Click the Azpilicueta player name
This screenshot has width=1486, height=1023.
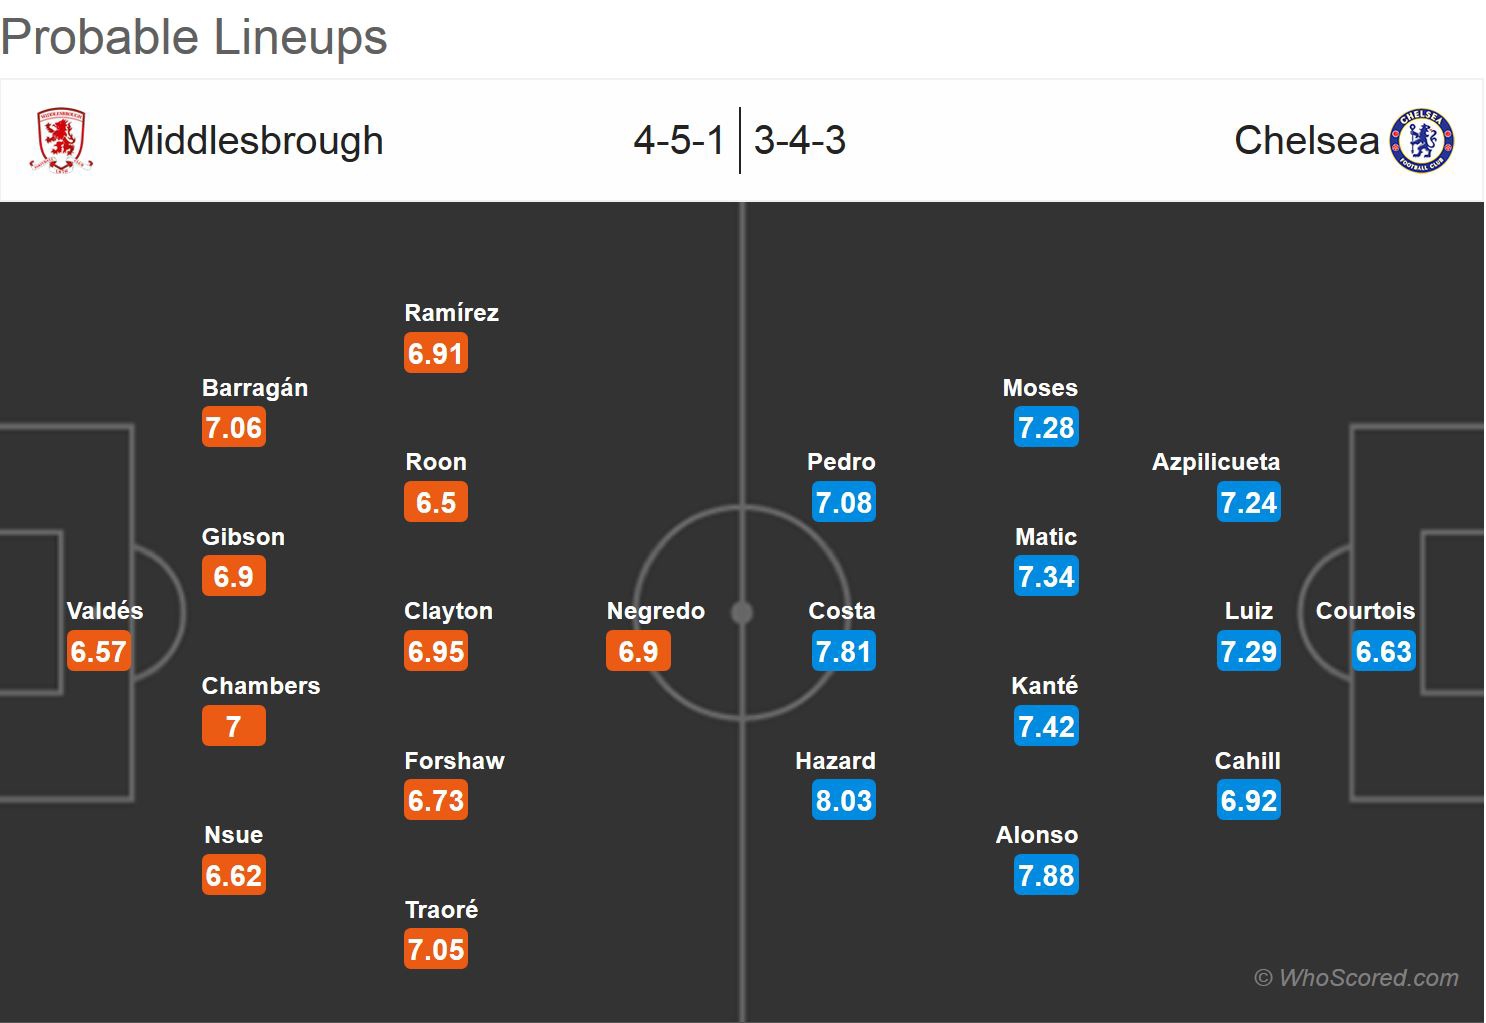pyautogui.click(x=1215, y=462)
